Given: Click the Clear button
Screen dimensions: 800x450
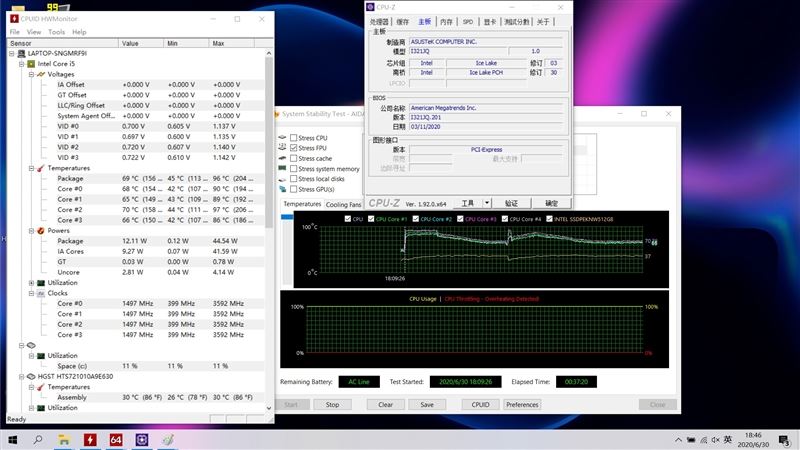Looking at the screenshot, I should pyautogui.click(x=386, y=405).
